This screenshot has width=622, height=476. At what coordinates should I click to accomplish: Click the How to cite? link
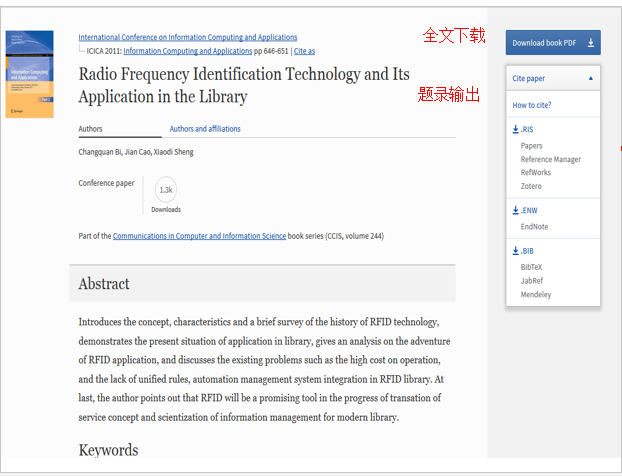(532, 105)
